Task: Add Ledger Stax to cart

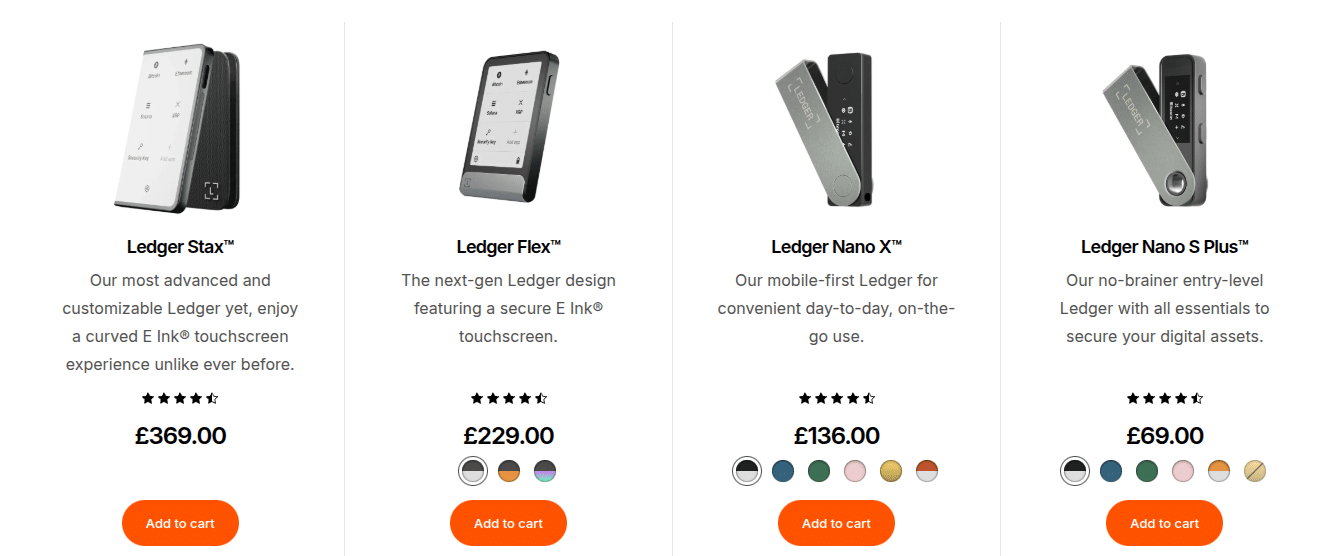Action: (x=180, y=523)
